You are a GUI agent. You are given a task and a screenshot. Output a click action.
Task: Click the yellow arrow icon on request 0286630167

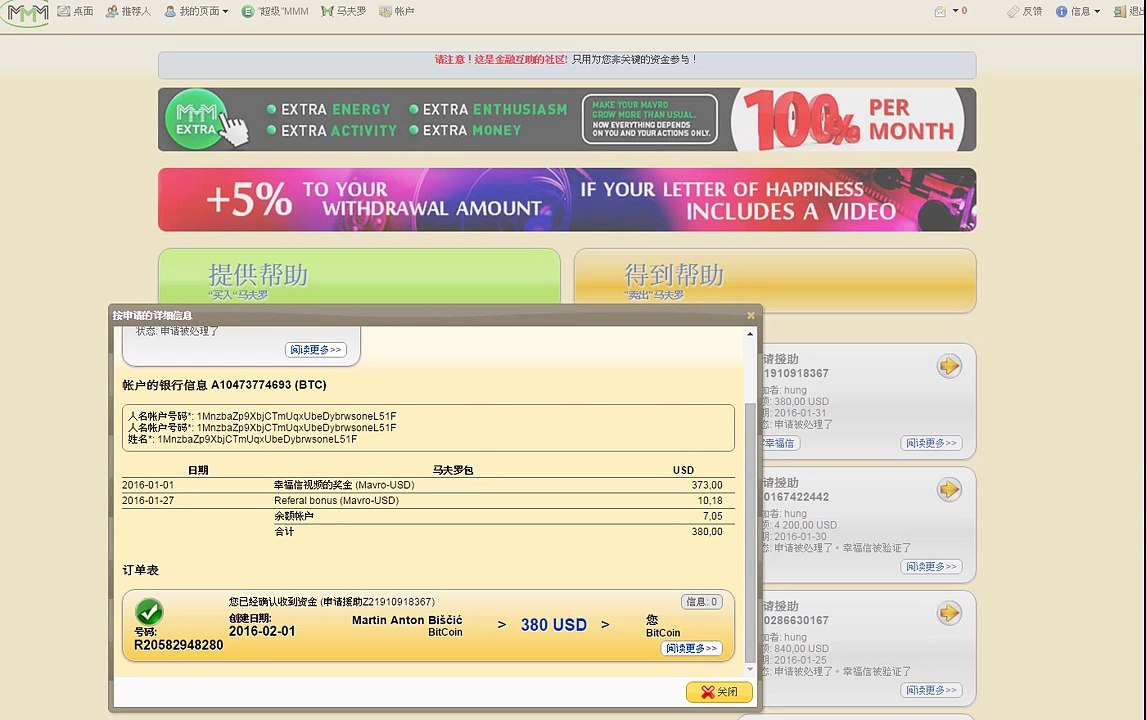949,613
